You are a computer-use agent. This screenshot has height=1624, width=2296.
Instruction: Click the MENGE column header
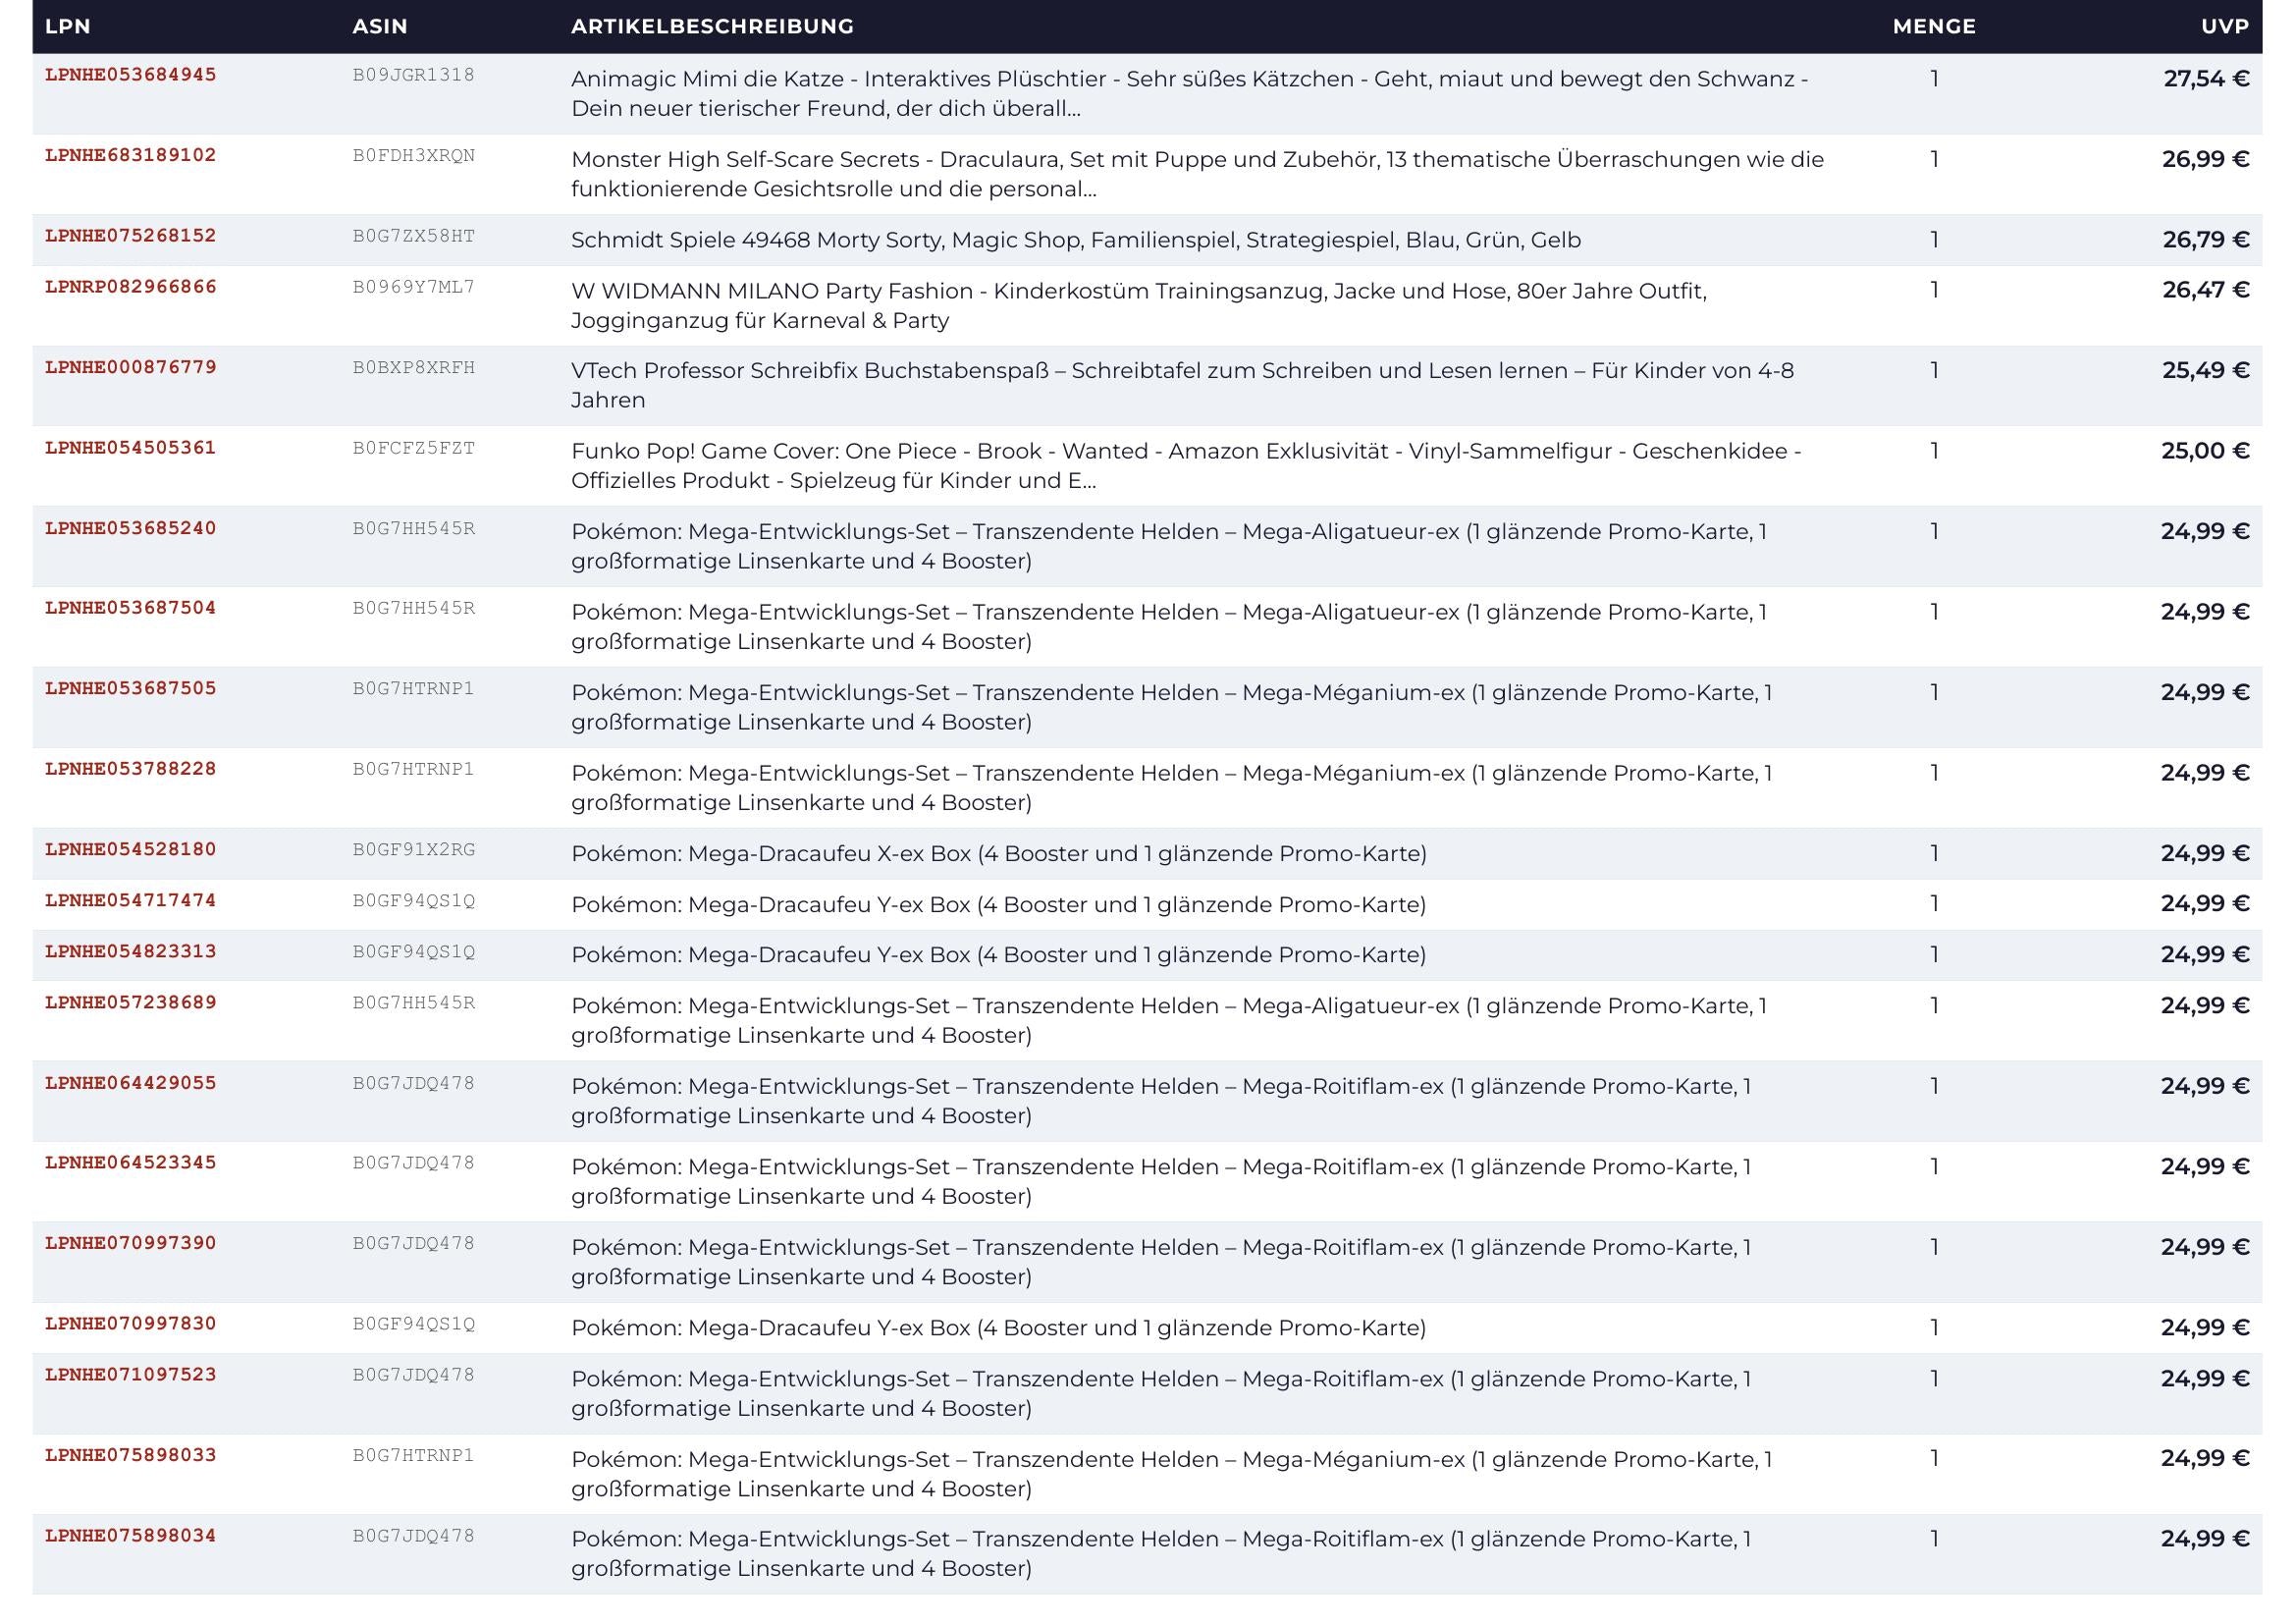click(1934, 26)
